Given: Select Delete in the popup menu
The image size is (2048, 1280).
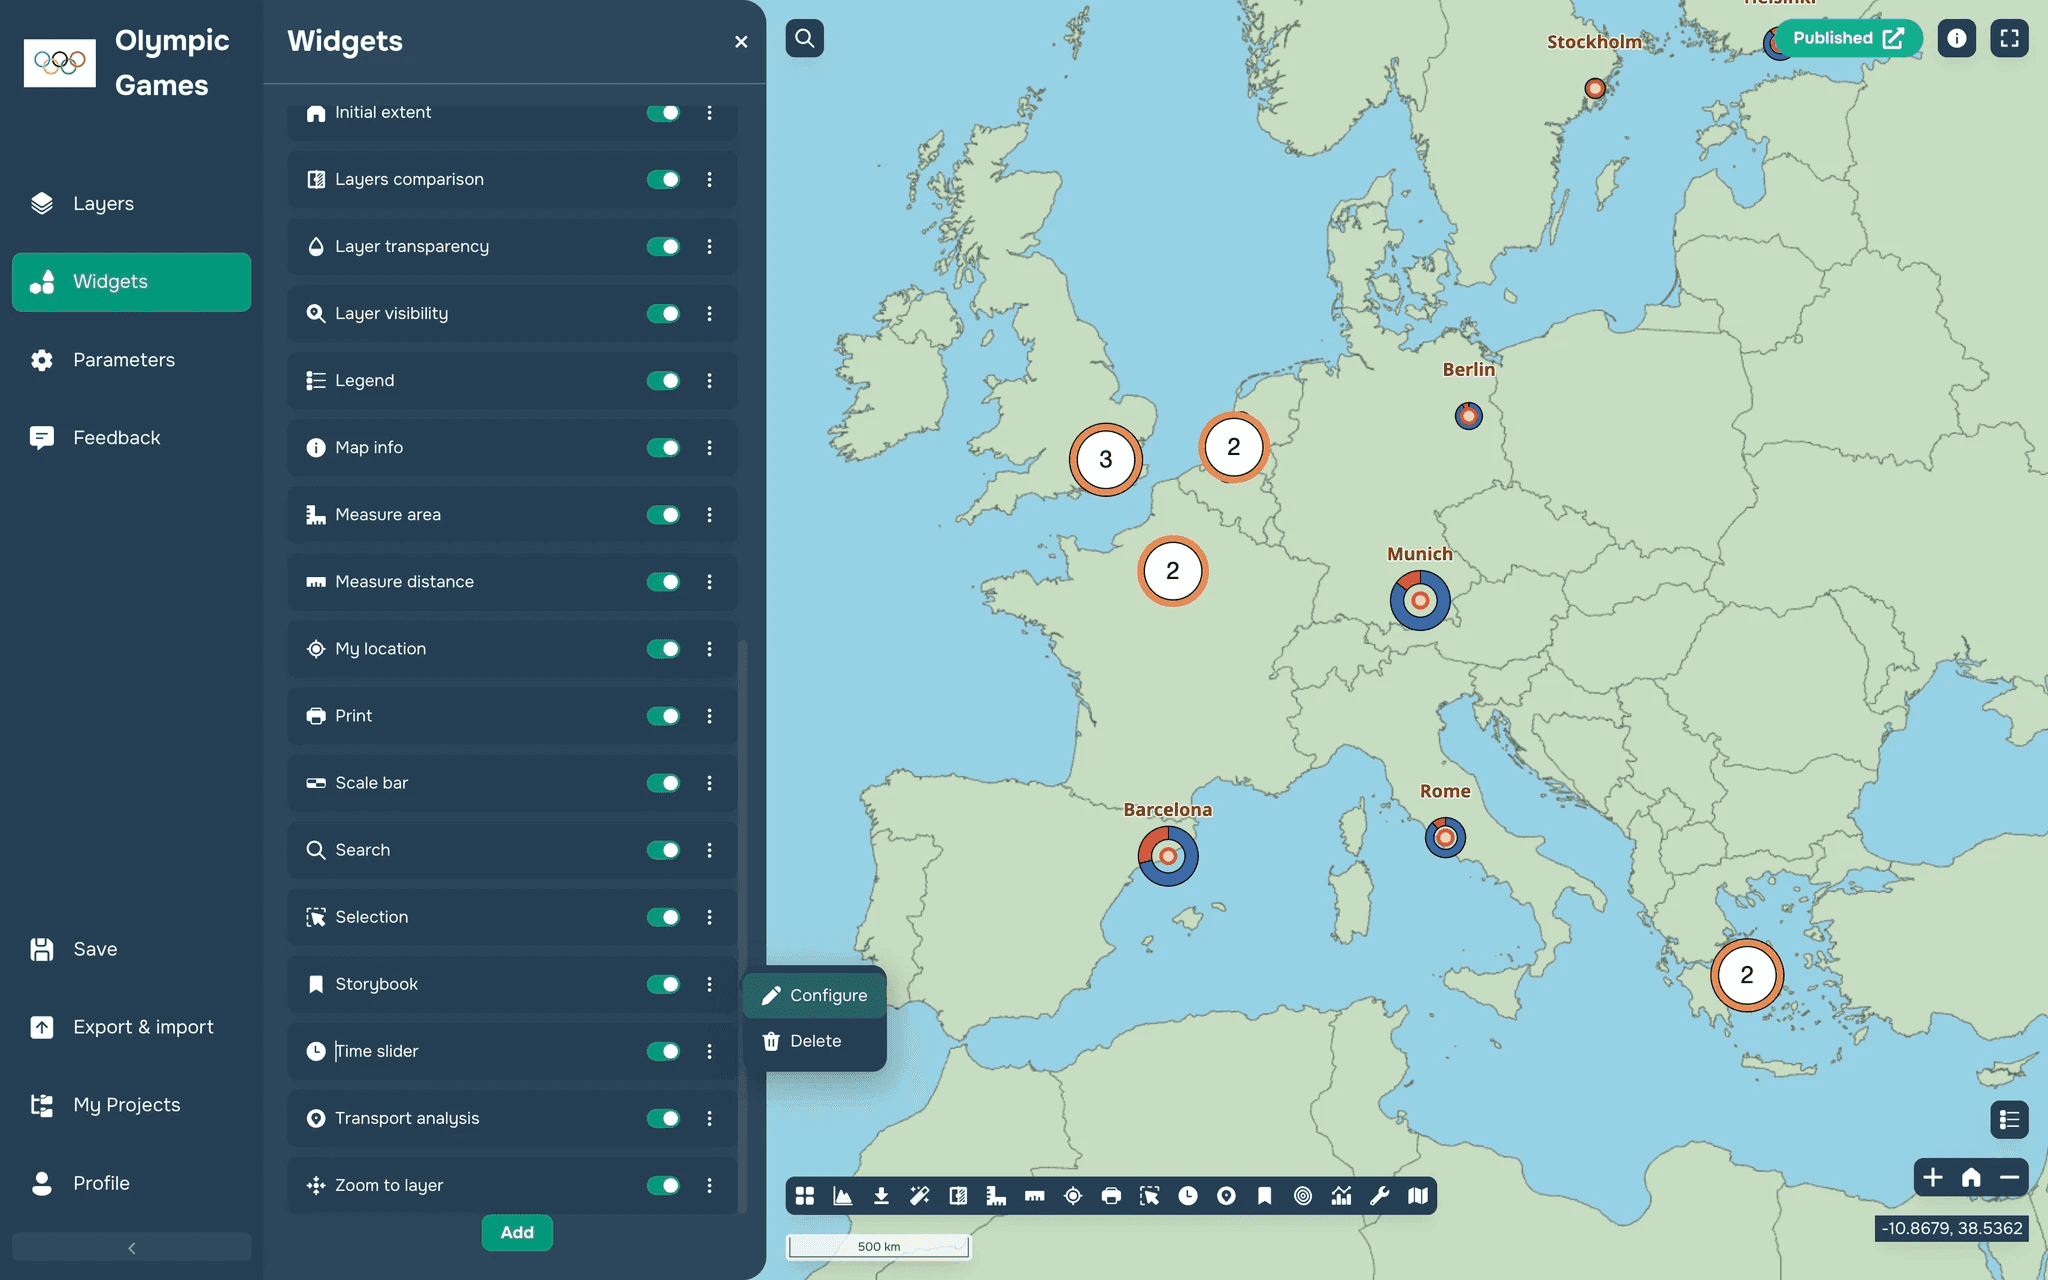Looking at the screenshot, I should tap(815, 1041).
